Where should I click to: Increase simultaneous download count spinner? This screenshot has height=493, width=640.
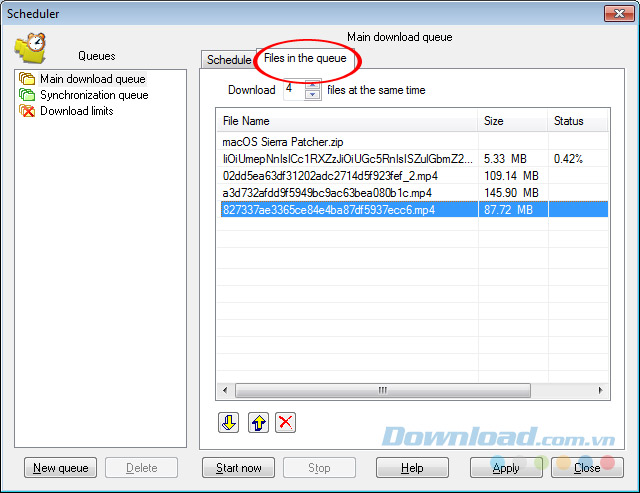click(313, 84)
